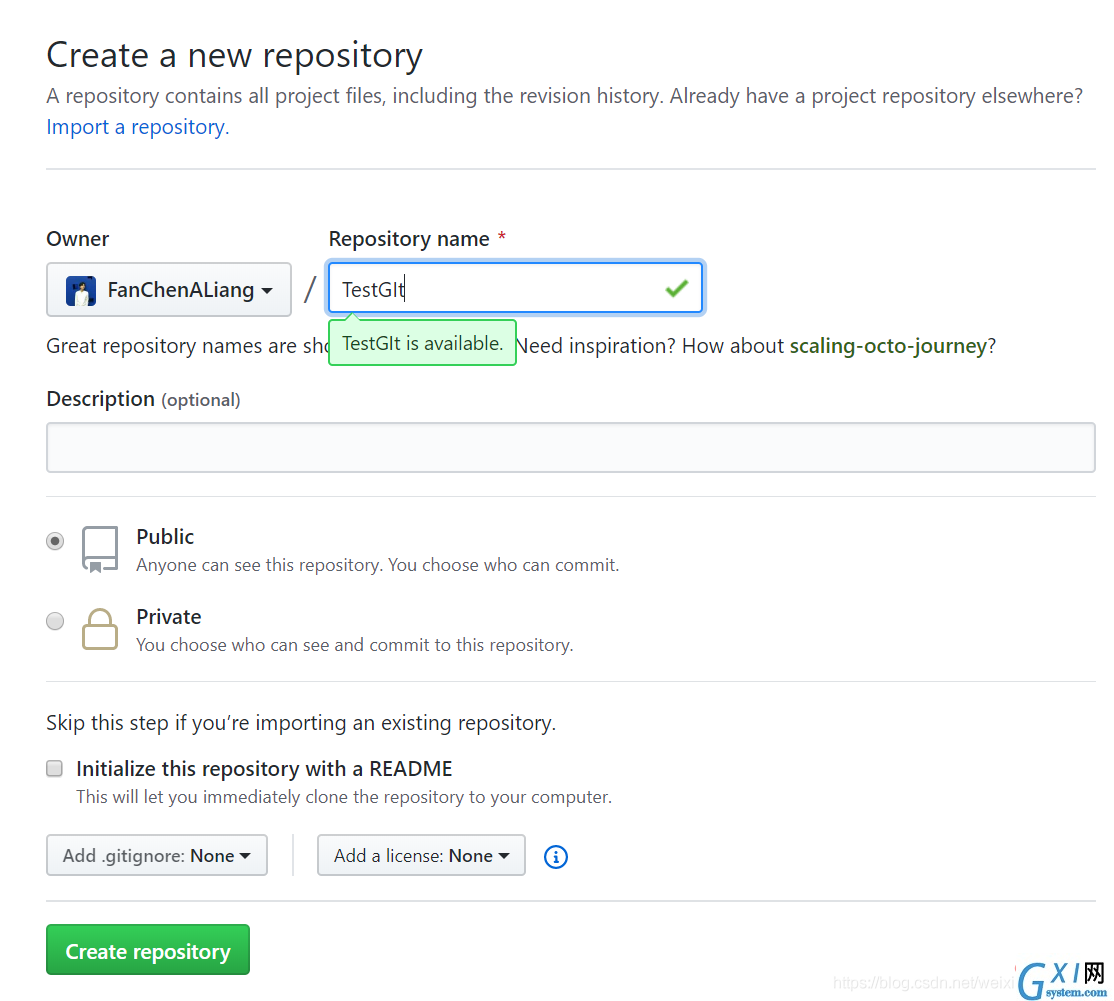
Task: Open the Add .gitignore dropdown
Action: (x=157, y=855)
